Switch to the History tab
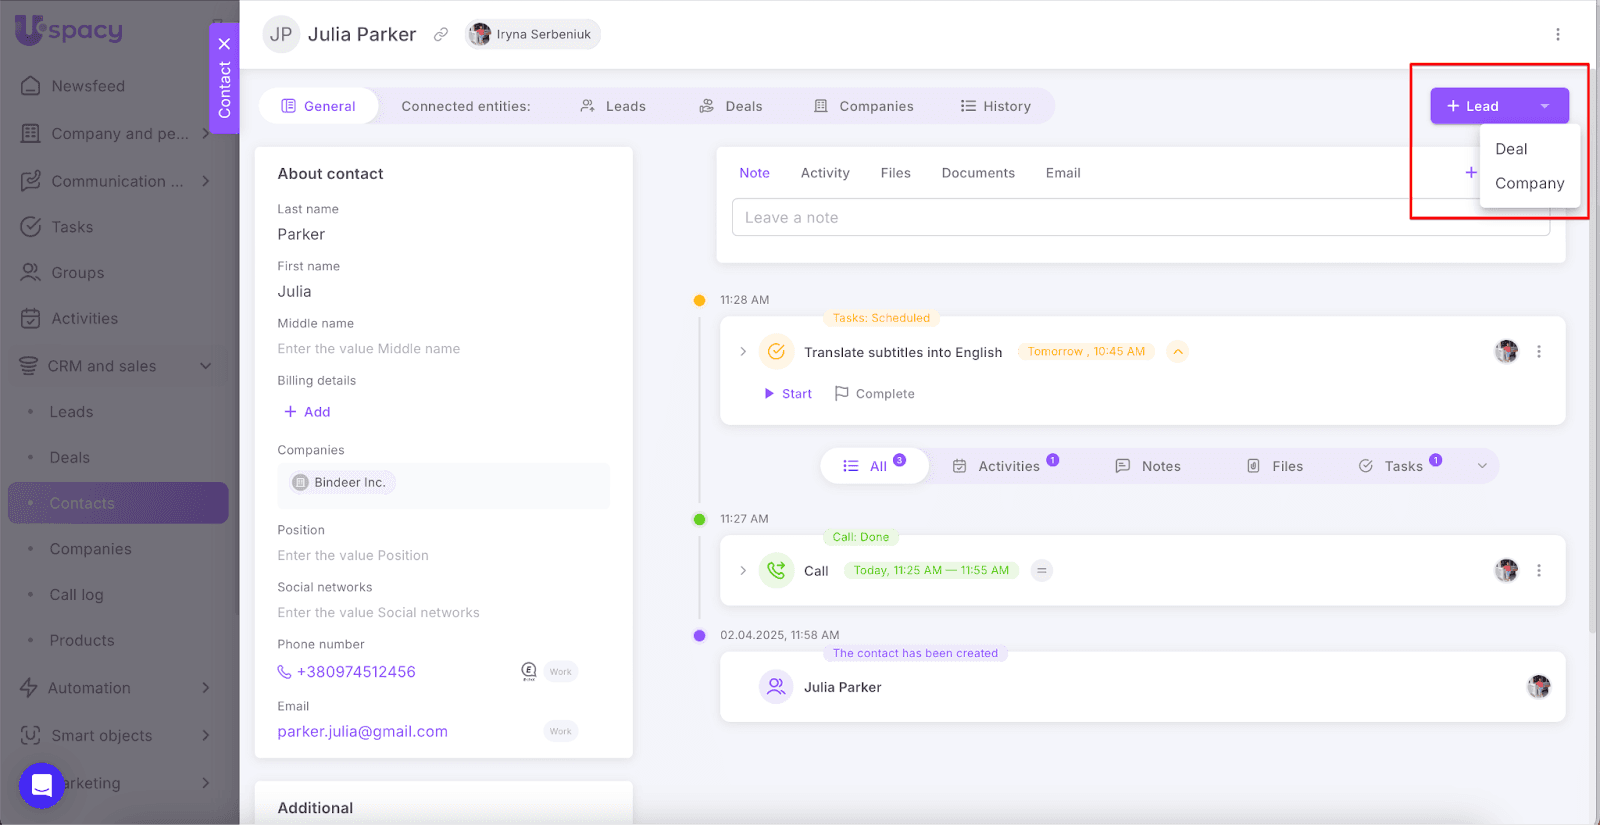The width and height of the screenshot is (1600, 825). point(995,106)
